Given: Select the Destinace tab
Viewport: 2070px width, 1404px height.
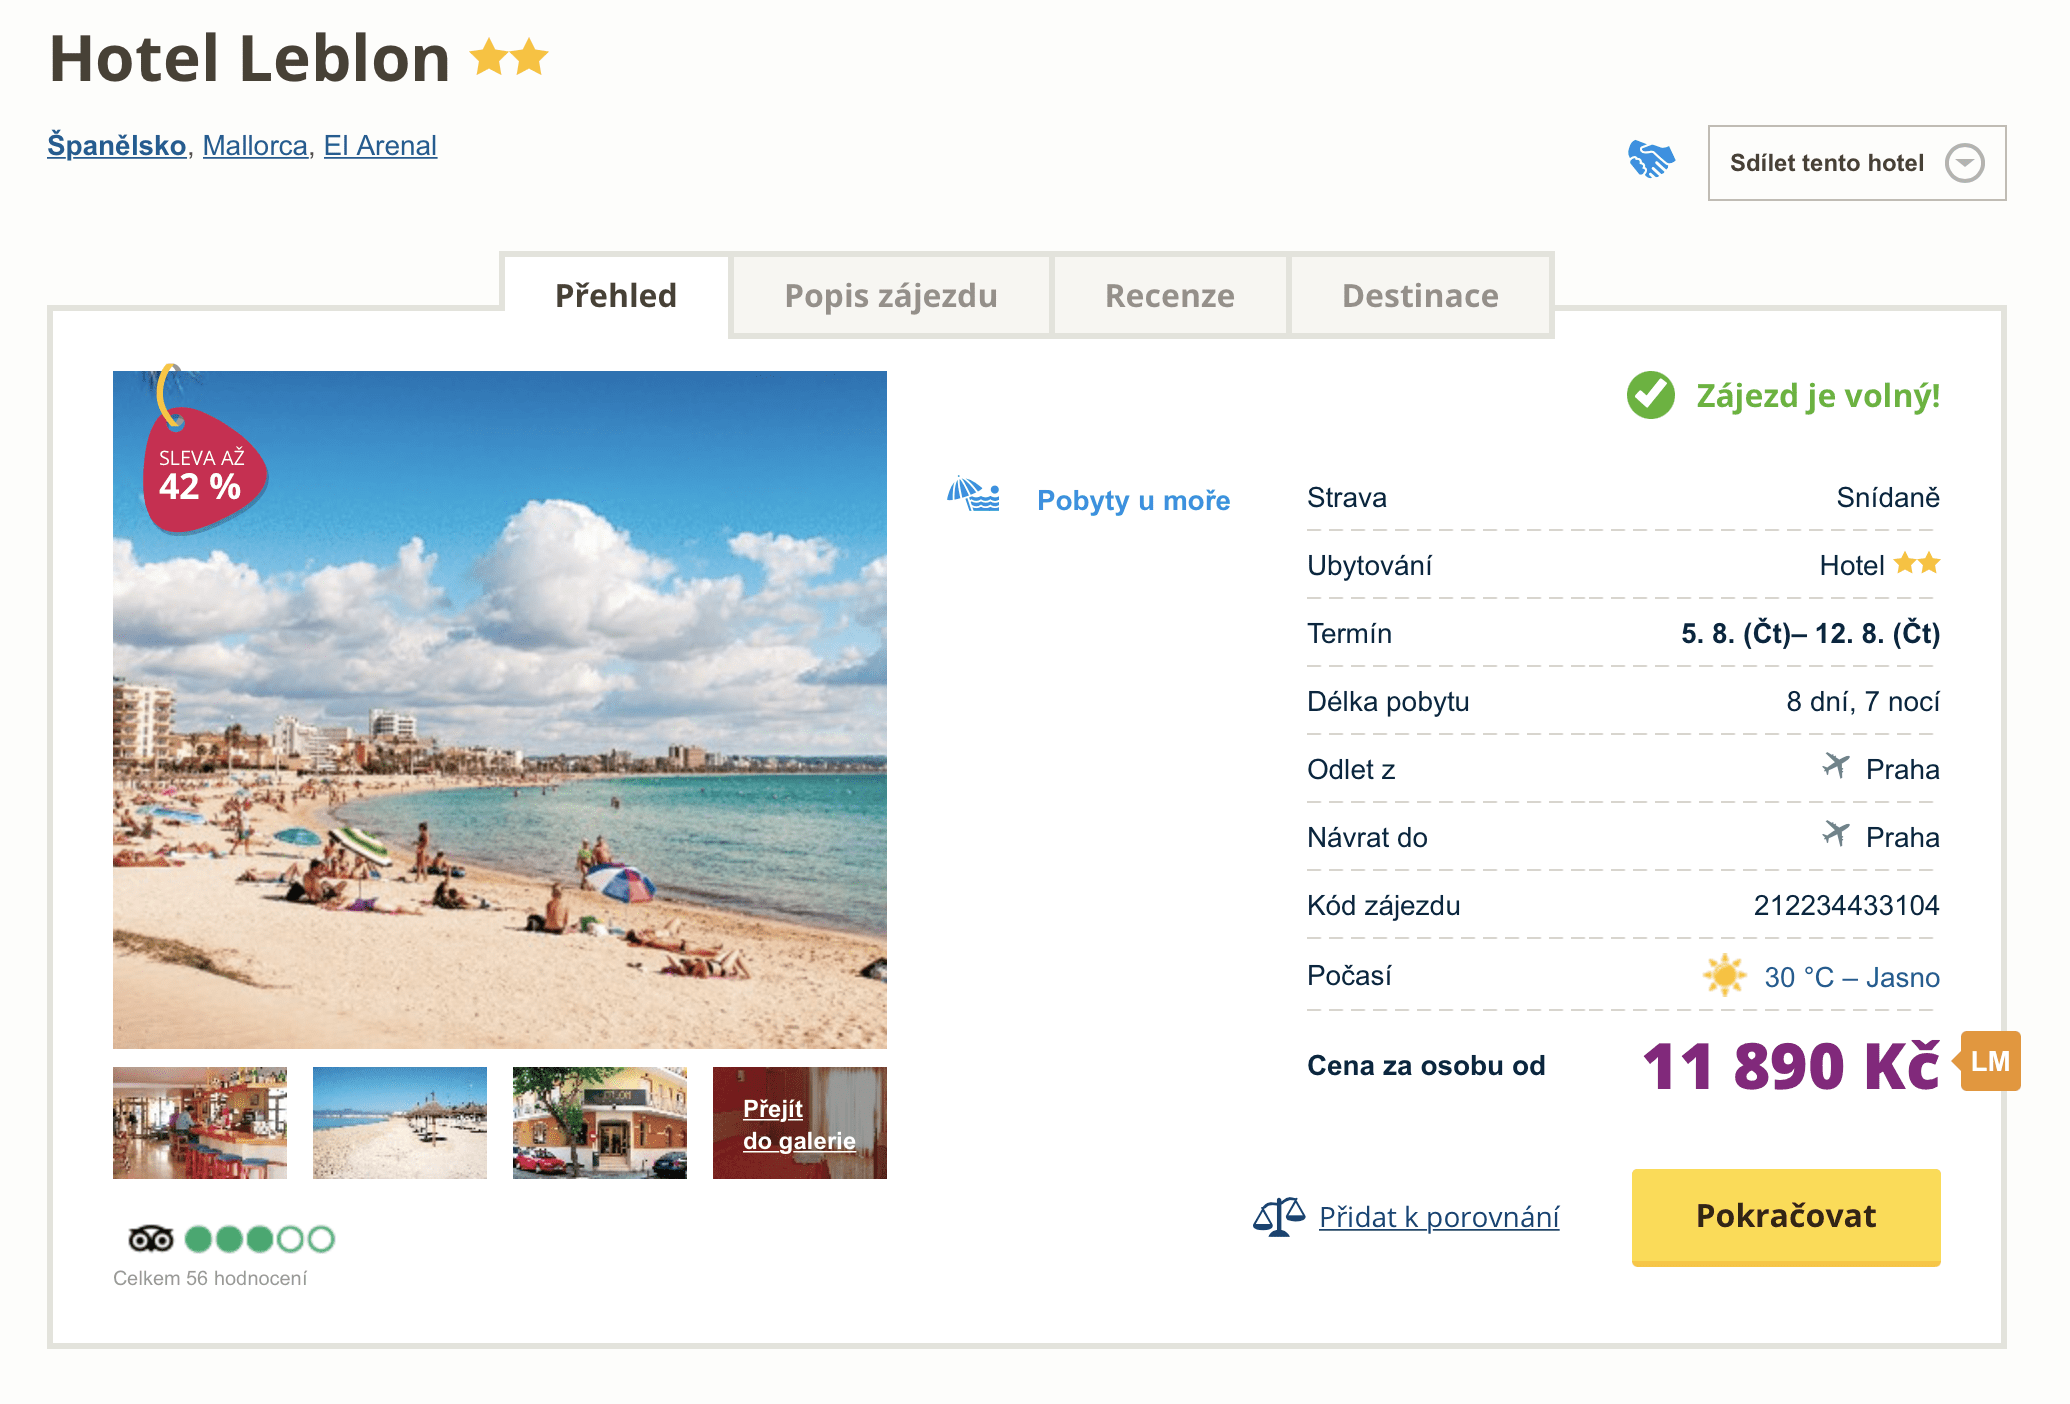Looking at the screenshot, I should [1419, 296].
